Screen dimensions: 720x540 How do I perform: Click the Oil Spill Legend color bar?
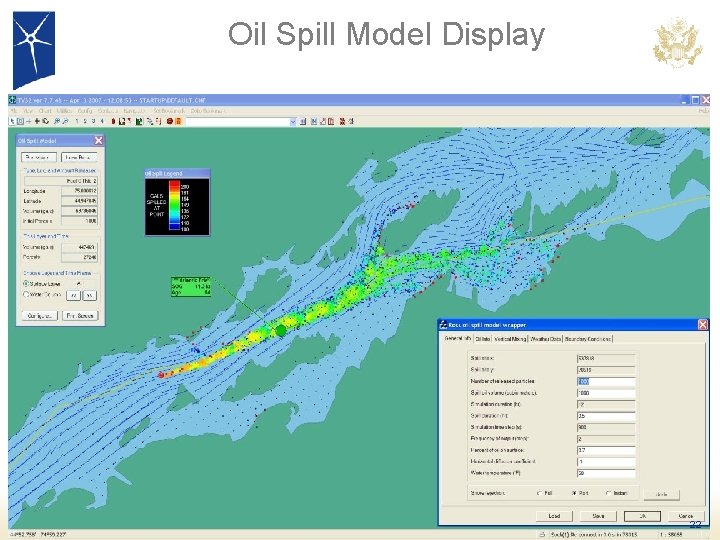[174, 205]
